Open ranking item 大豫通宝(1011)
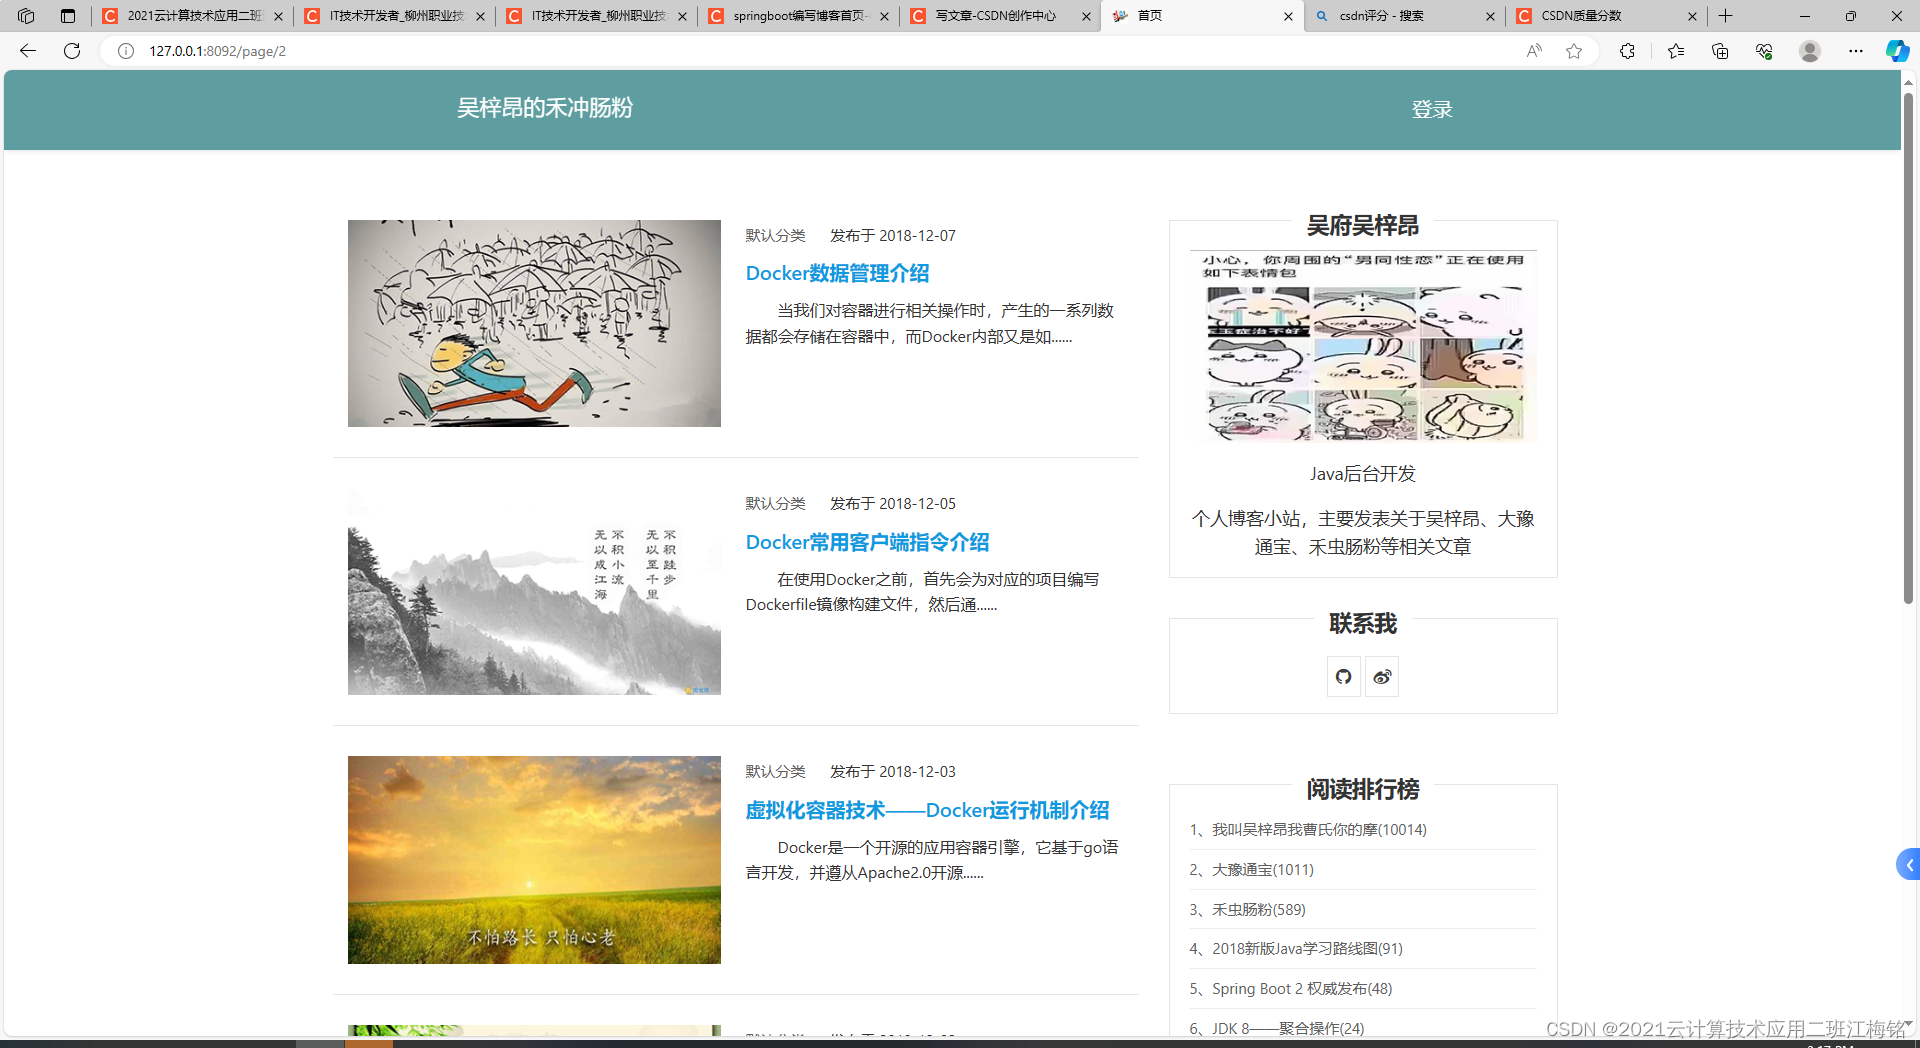The image size is (1920, 1048). click(x=1252, y=870)
